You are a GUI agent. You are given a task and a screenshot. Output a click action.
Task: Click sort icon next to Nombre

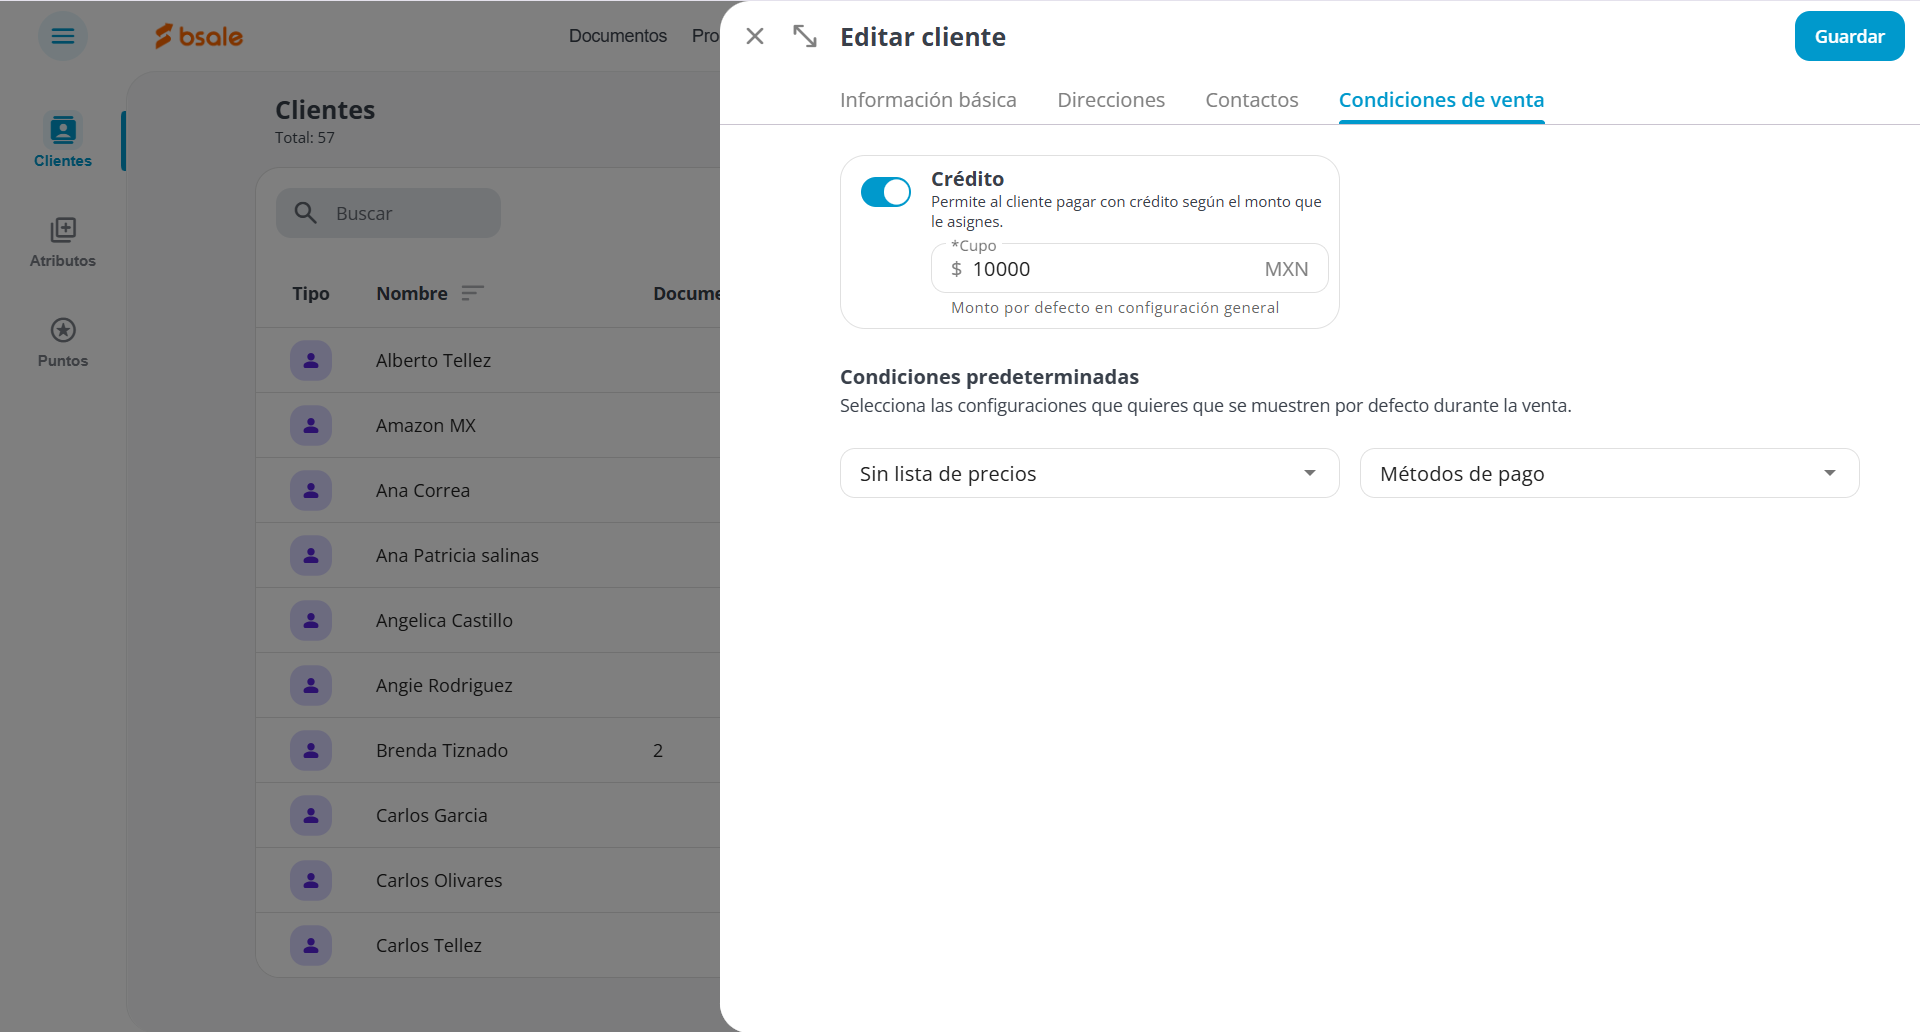pos(473,293)
